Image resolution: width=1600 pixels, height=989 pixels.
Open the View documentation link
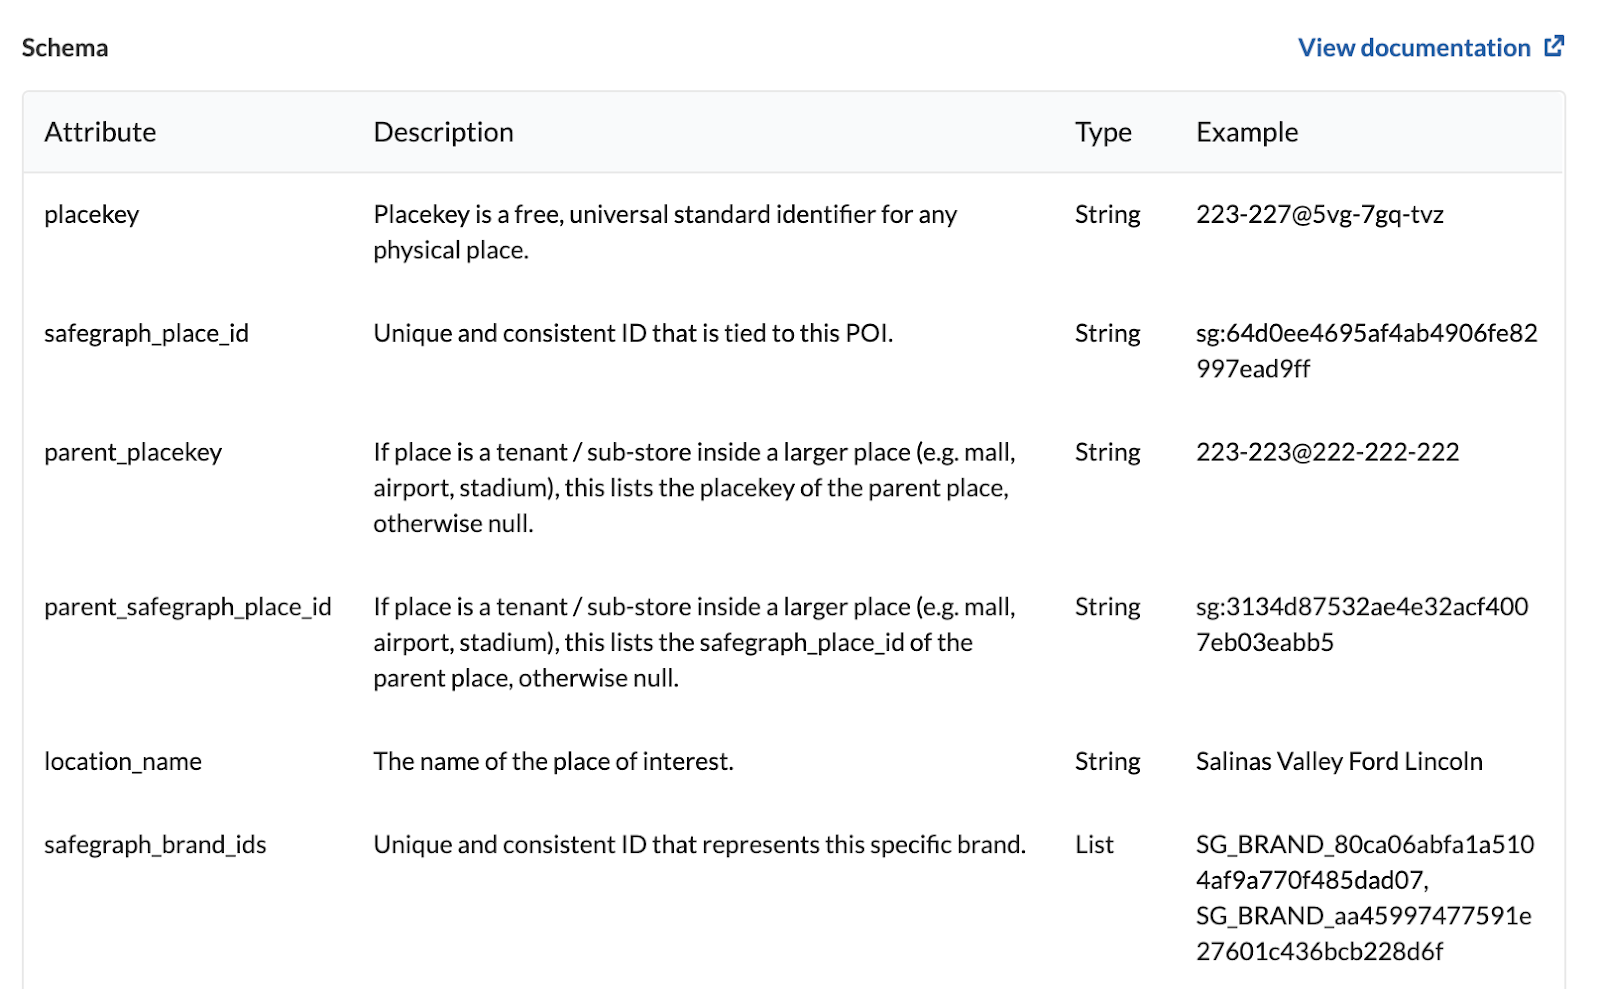1413,47
